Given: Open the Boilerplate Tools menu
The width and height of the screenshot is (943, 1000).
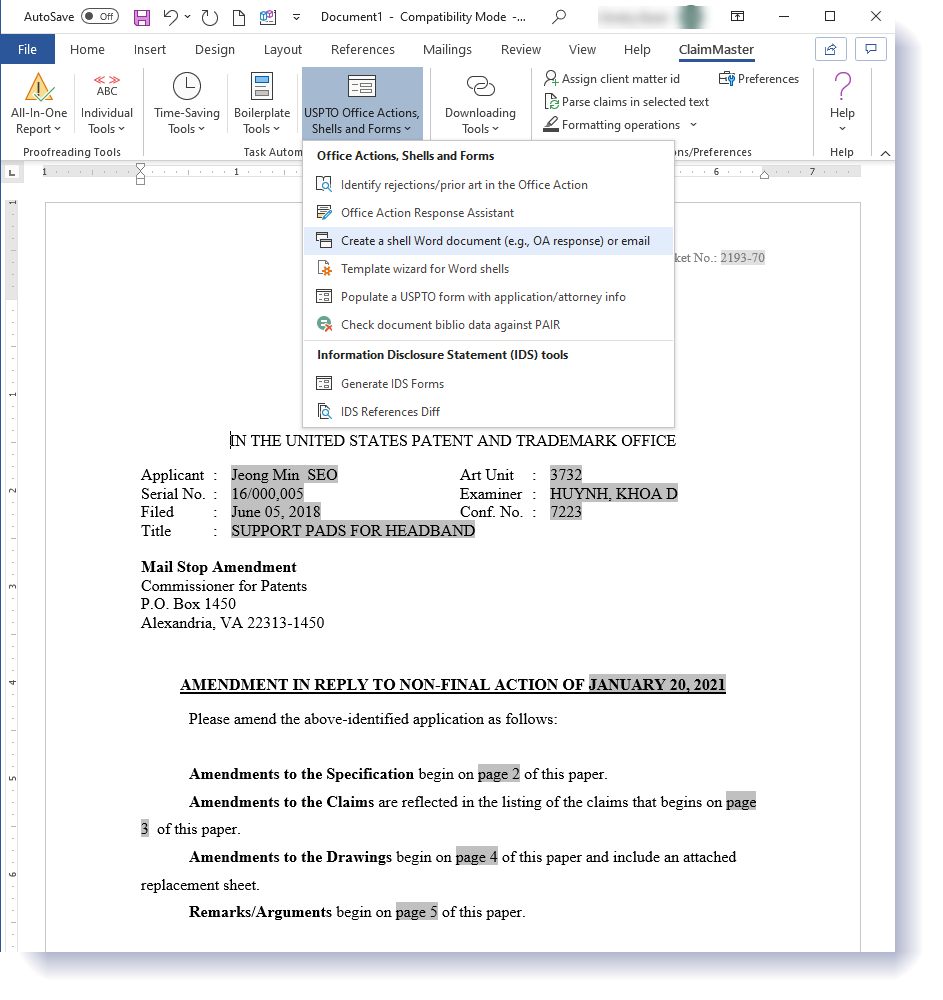Looking at the screenshot, I should point(262,105).
